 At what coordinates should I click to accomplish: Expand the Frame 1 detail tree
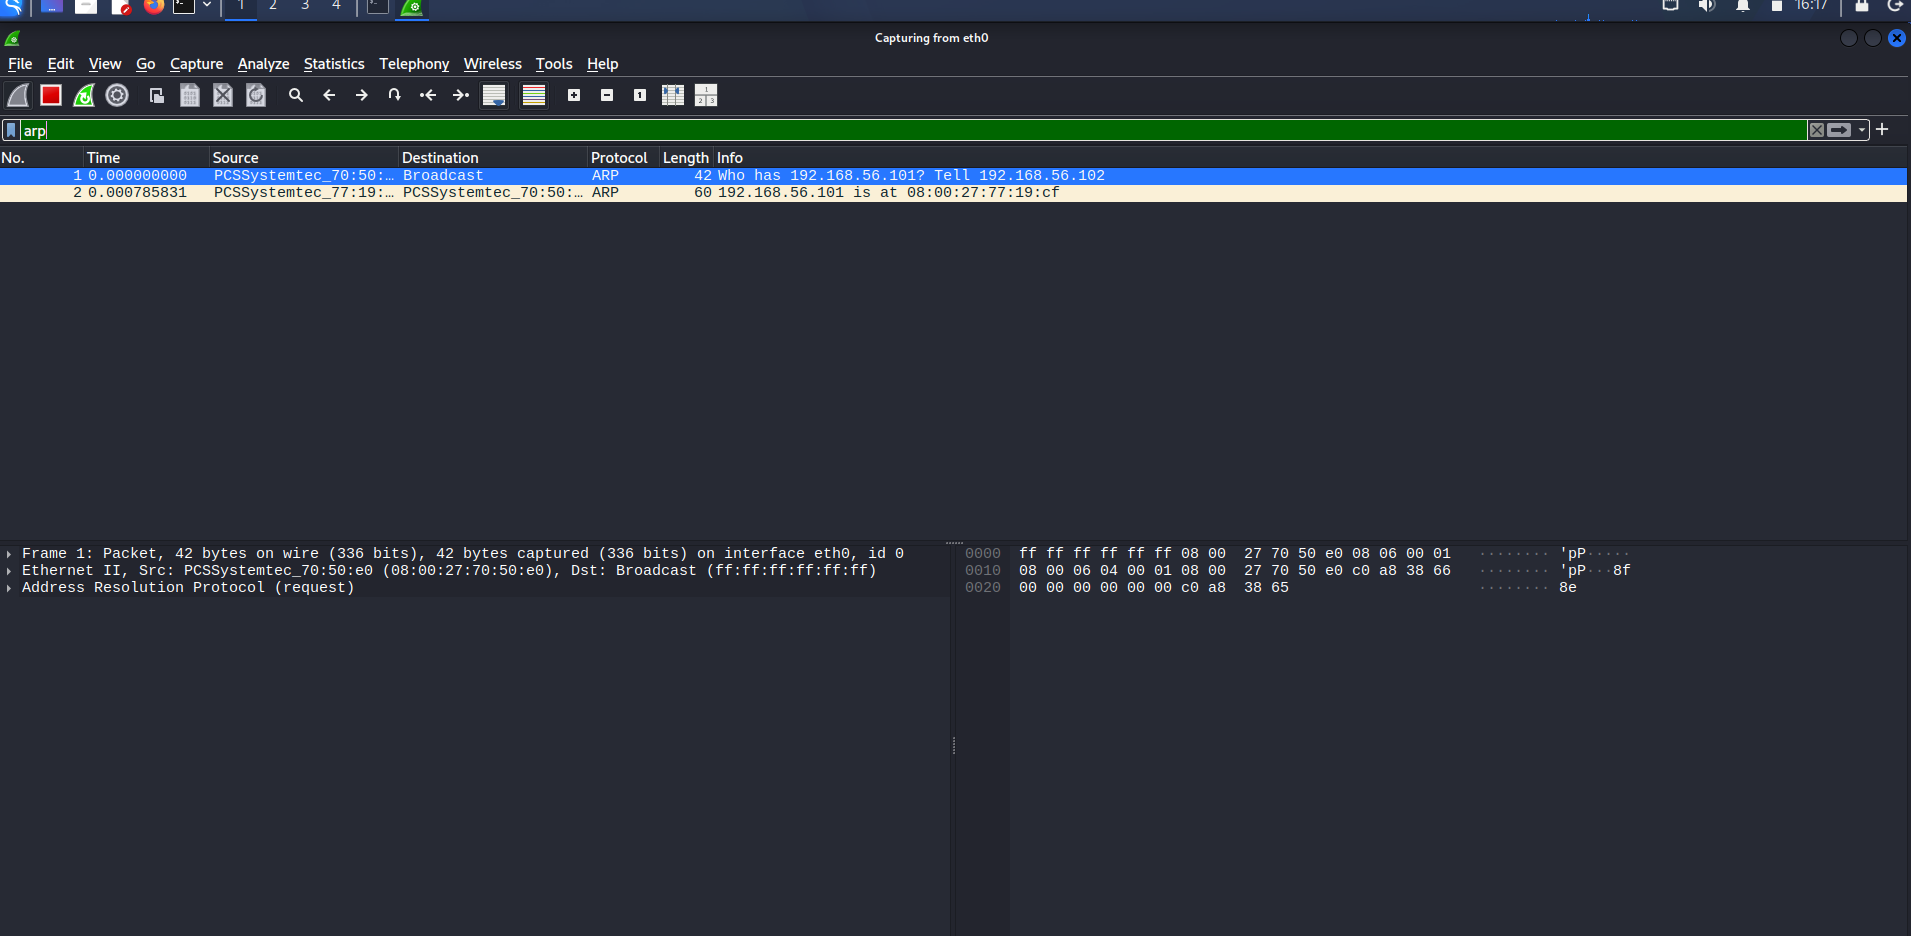9,554
